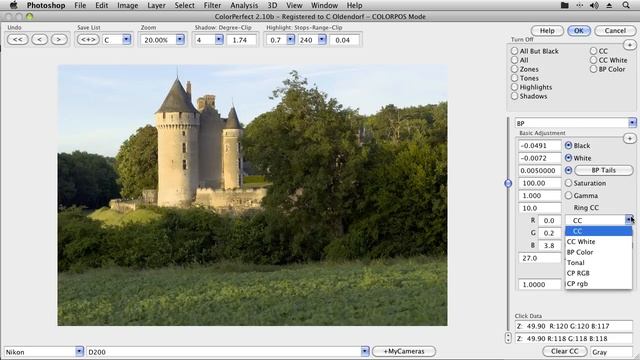The image size is (640, 360).
Task: Click the undo all '<<' button
Action: pyautogui.click(x=18, y=40)
